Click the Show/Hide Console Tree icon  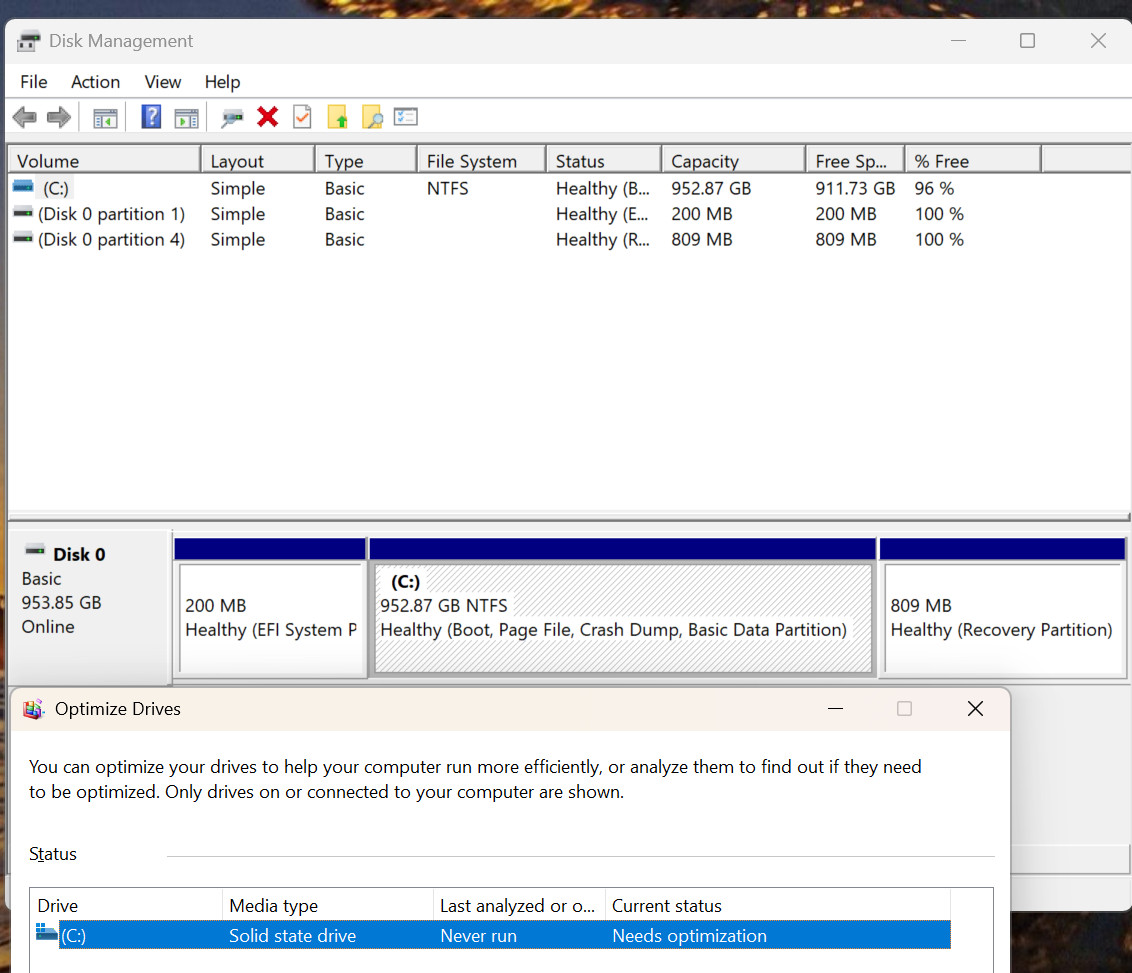coord(105,118)
